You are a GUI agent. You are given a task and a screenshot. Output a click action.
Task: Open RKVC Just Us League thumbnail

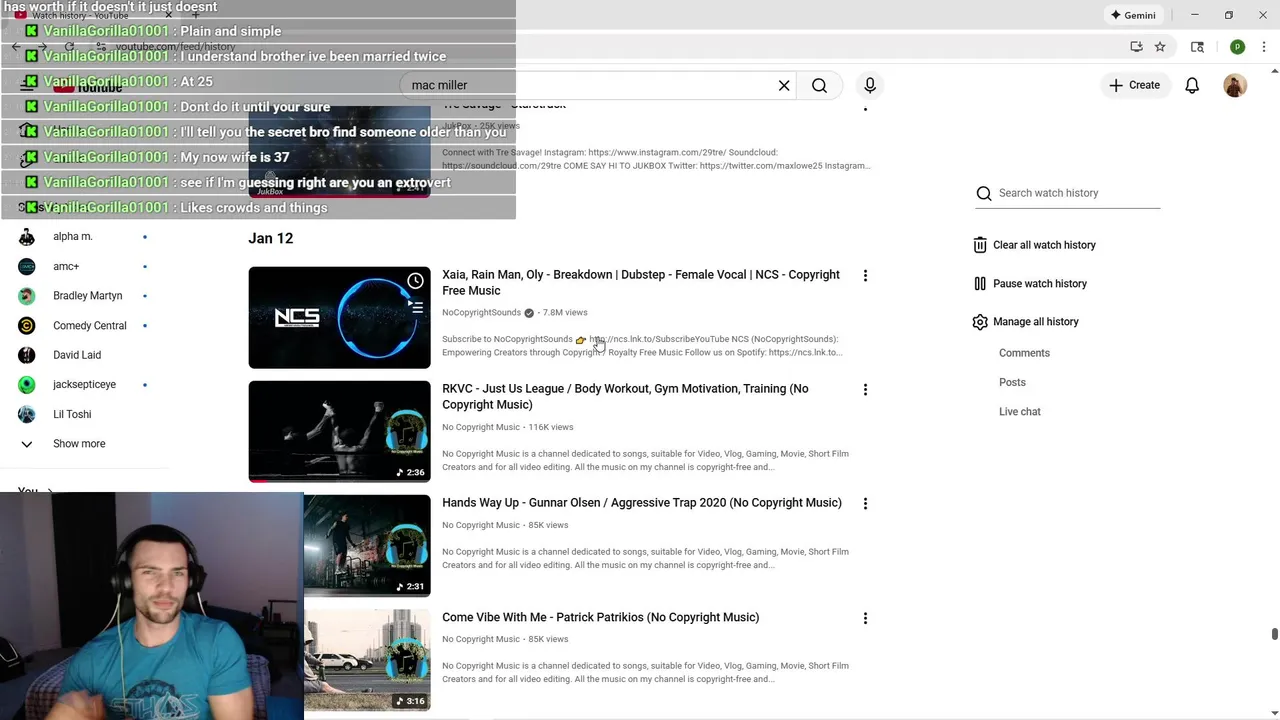click(339, 431)
